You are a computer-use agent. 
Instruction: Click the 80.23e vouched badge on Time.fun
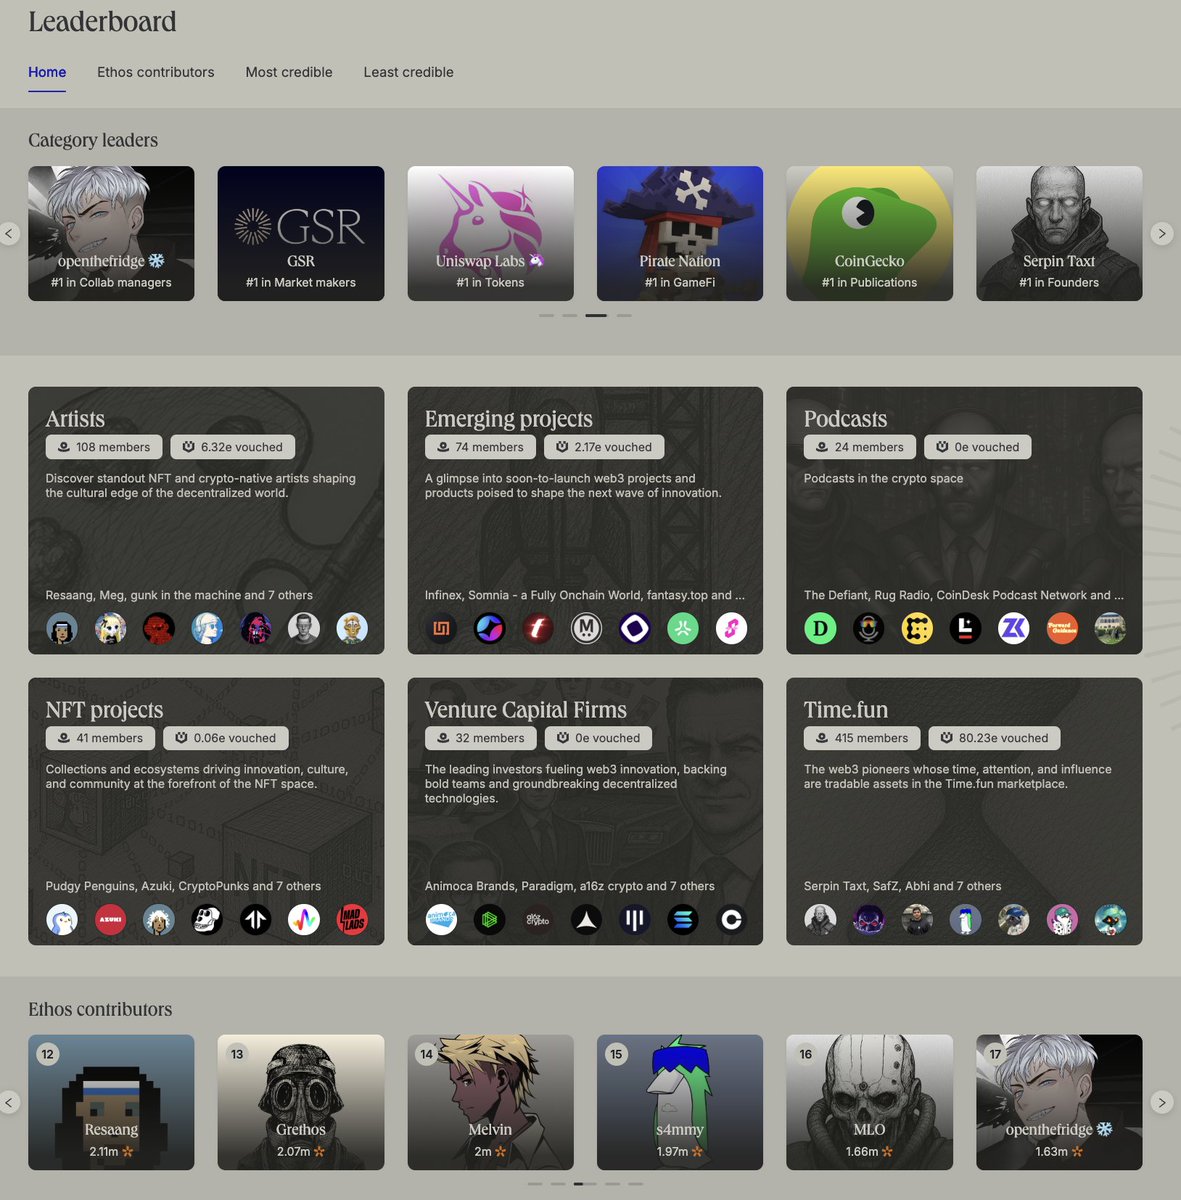(995, 738)
